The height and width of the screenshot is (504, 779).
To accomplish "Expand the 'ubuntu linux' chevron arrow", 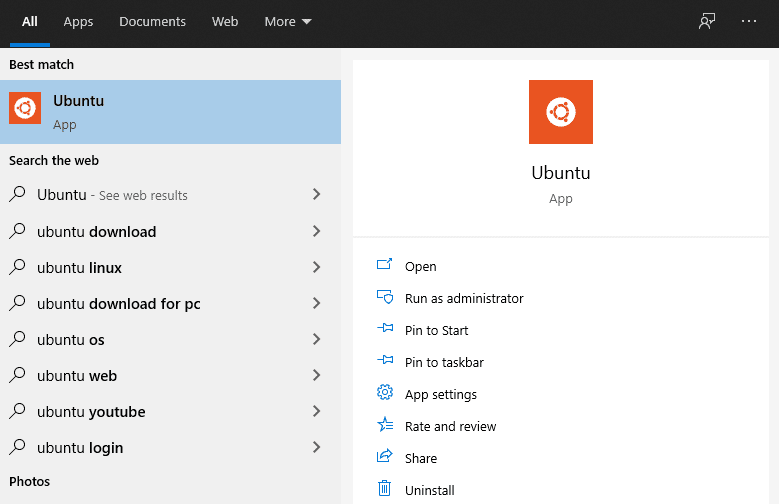I will (x=316, y=267).
